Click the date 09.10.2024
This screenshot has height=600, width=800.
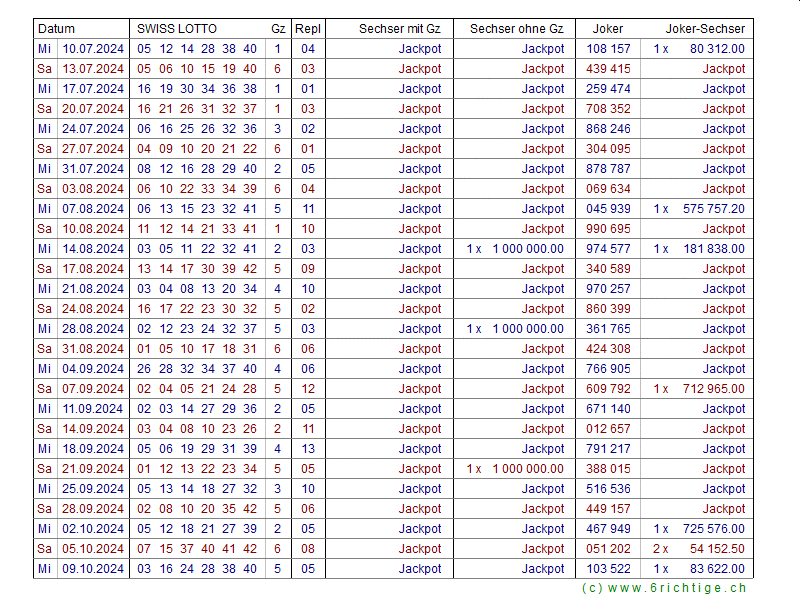coord(93,569)
